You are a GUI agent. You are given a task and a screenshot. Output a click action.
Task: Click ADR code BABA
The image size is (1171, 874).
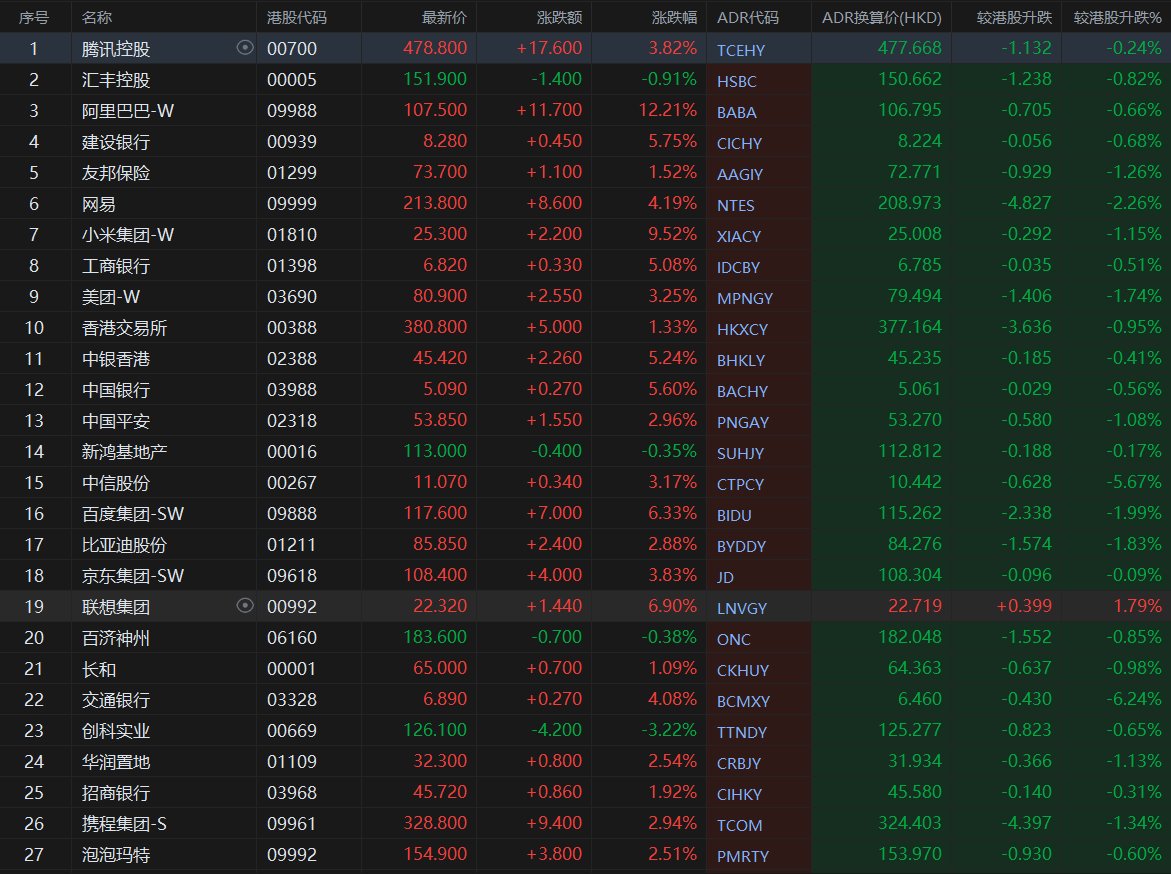pyautogui.click(x=736, y=113)
